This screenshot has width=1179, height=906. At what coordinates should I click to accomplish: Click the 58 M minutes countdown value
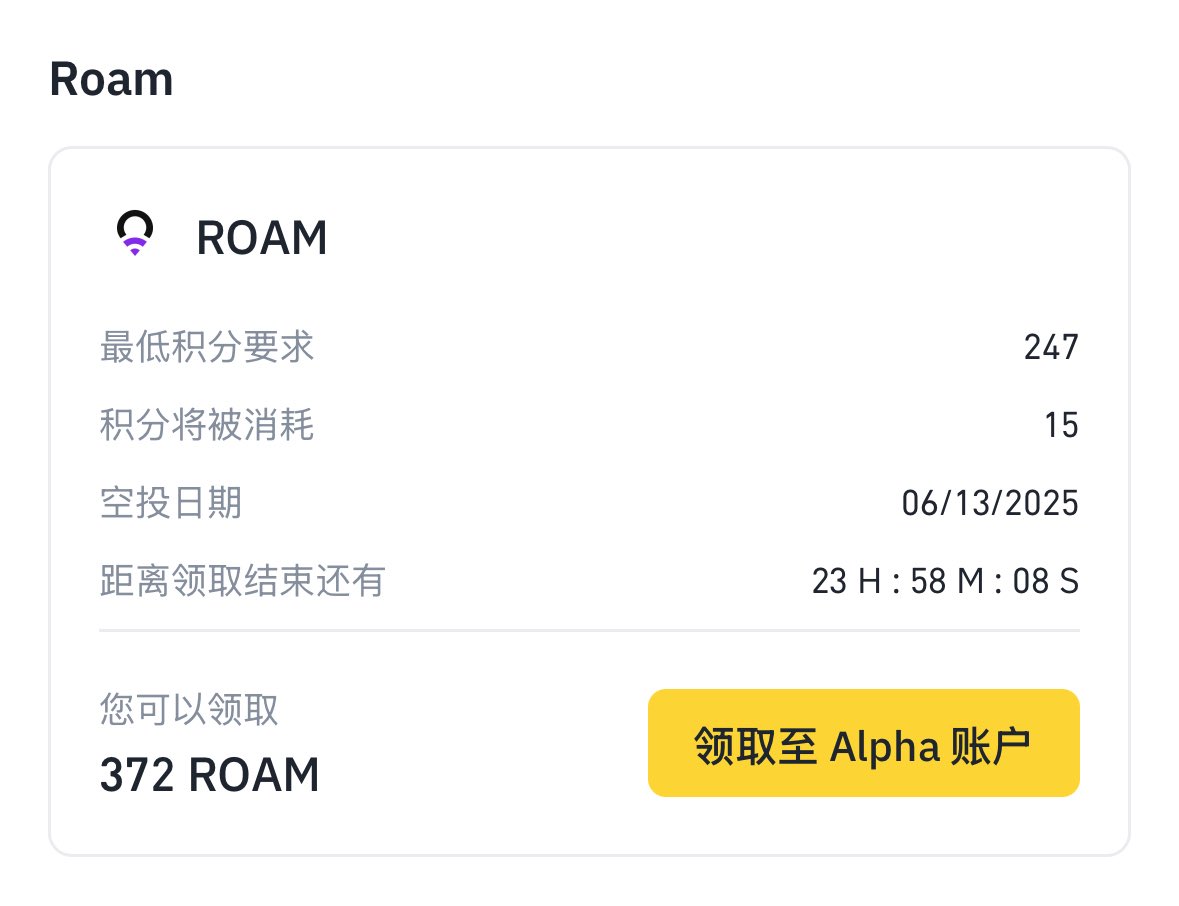[x=947, y=581]
